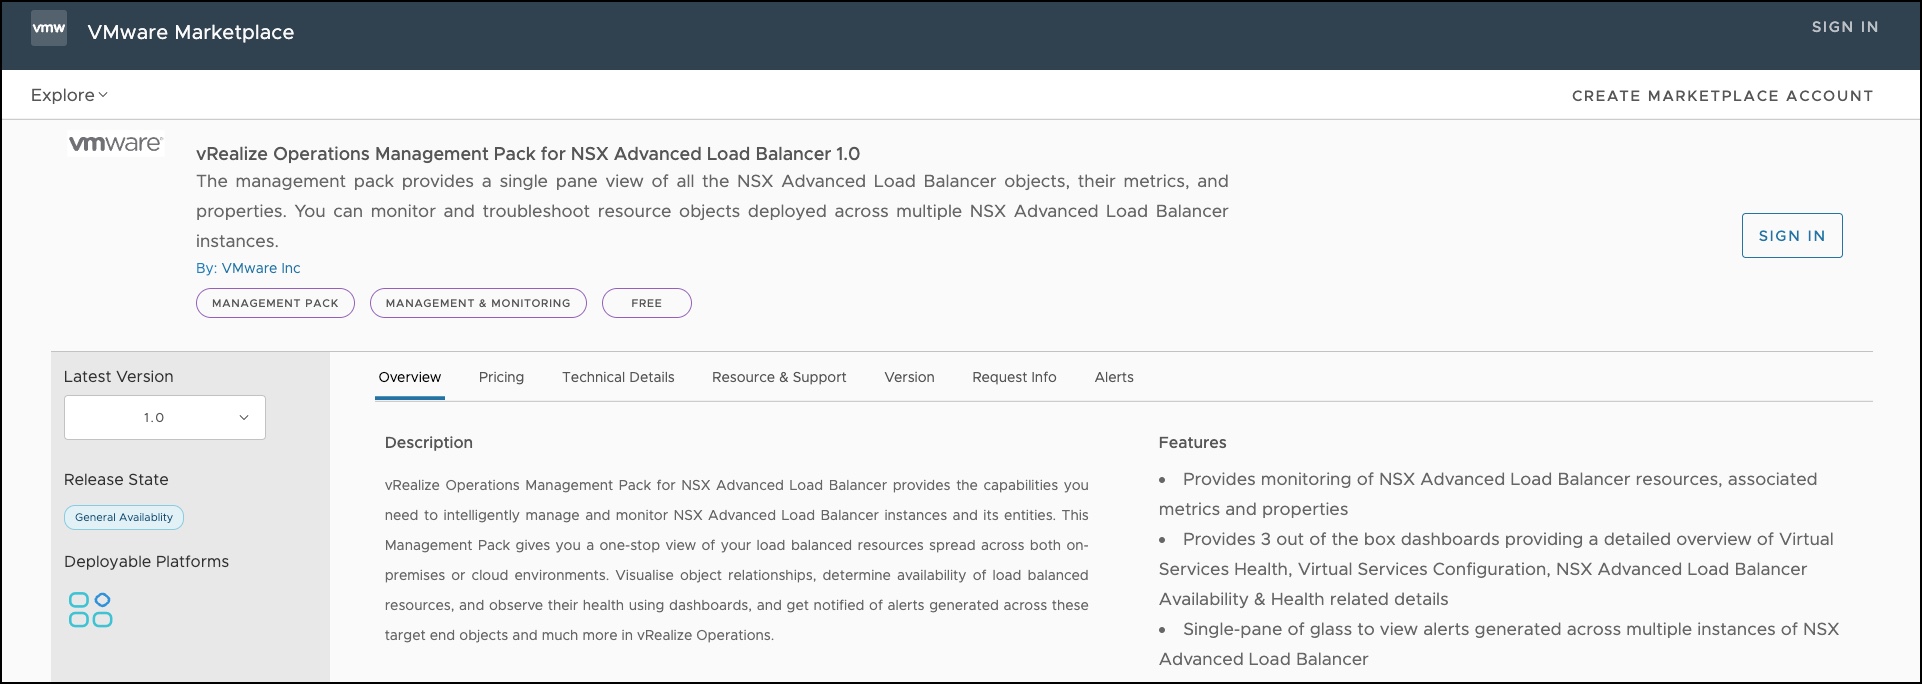Open the Technical Details tab

click(618, 377)
